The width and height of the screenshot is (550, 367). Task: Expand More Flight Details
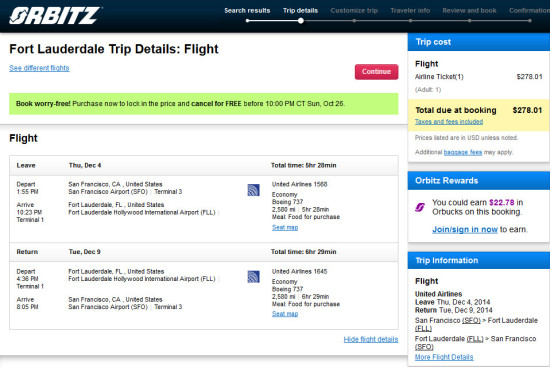click(444, 357)
